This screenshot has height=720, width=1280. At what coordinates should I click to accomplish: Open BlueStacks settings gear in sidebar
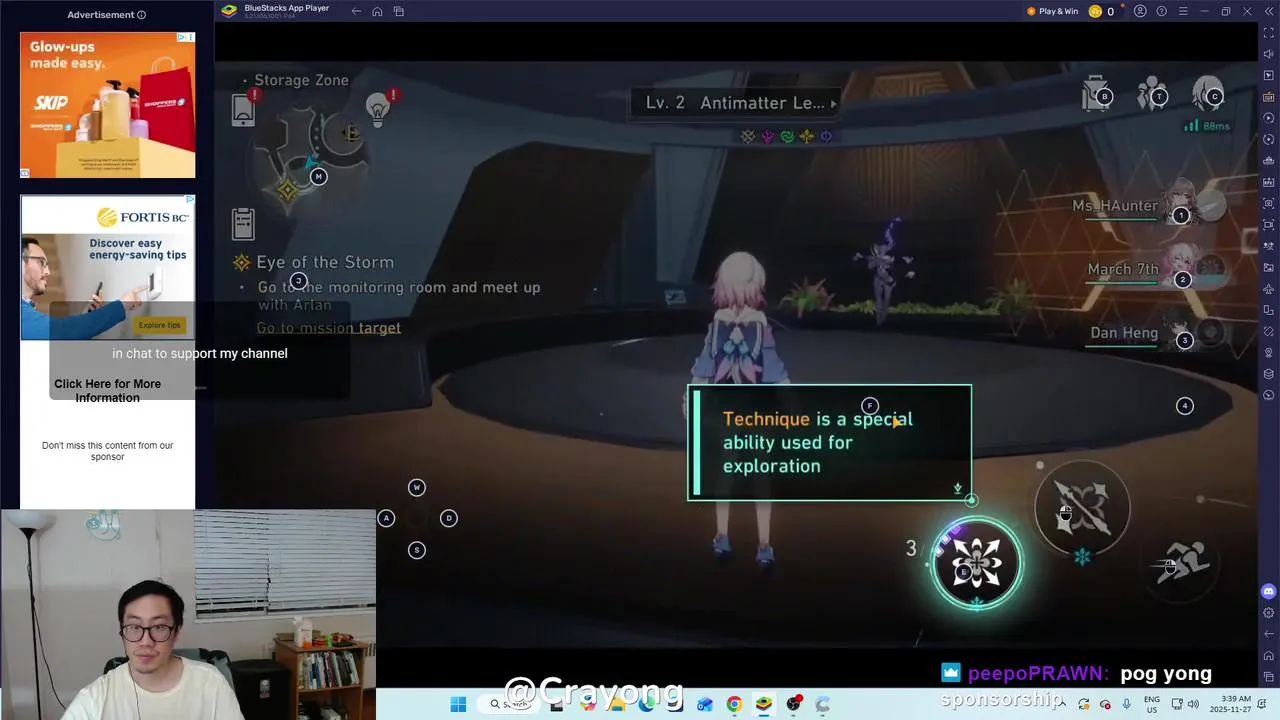1269,612
